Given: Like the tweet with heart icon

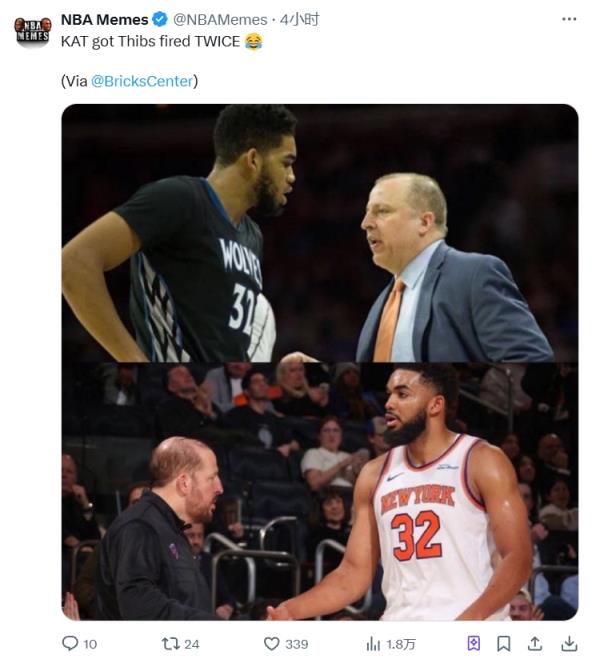Looking at the screenshot, I should (x=271, y=644).
